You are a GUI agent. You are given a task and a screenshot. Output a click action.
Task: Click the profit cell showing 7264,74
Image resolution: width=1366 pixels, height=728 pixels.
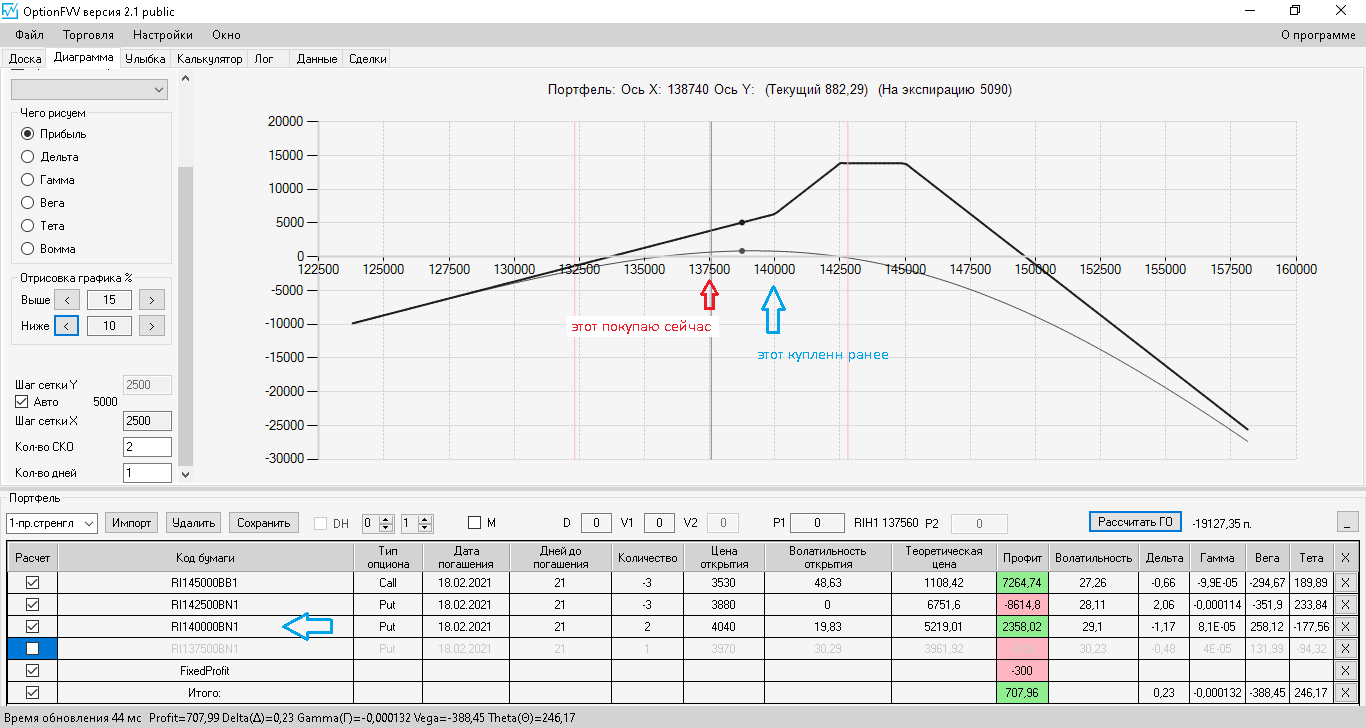(1021, 582)
